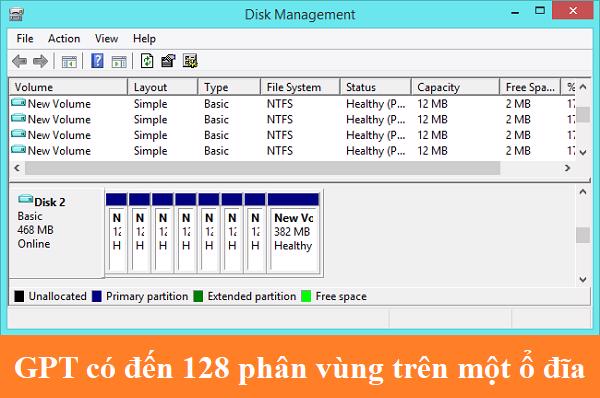Click the Refresh toolbar icon
Image resolution: width=600 pixels, height=398 pixels.
point(147,61)
